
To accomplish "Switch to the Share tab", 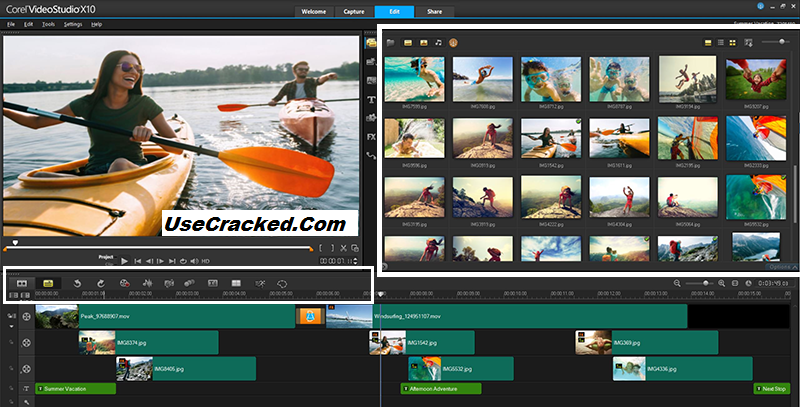I will tap(435, 12).
